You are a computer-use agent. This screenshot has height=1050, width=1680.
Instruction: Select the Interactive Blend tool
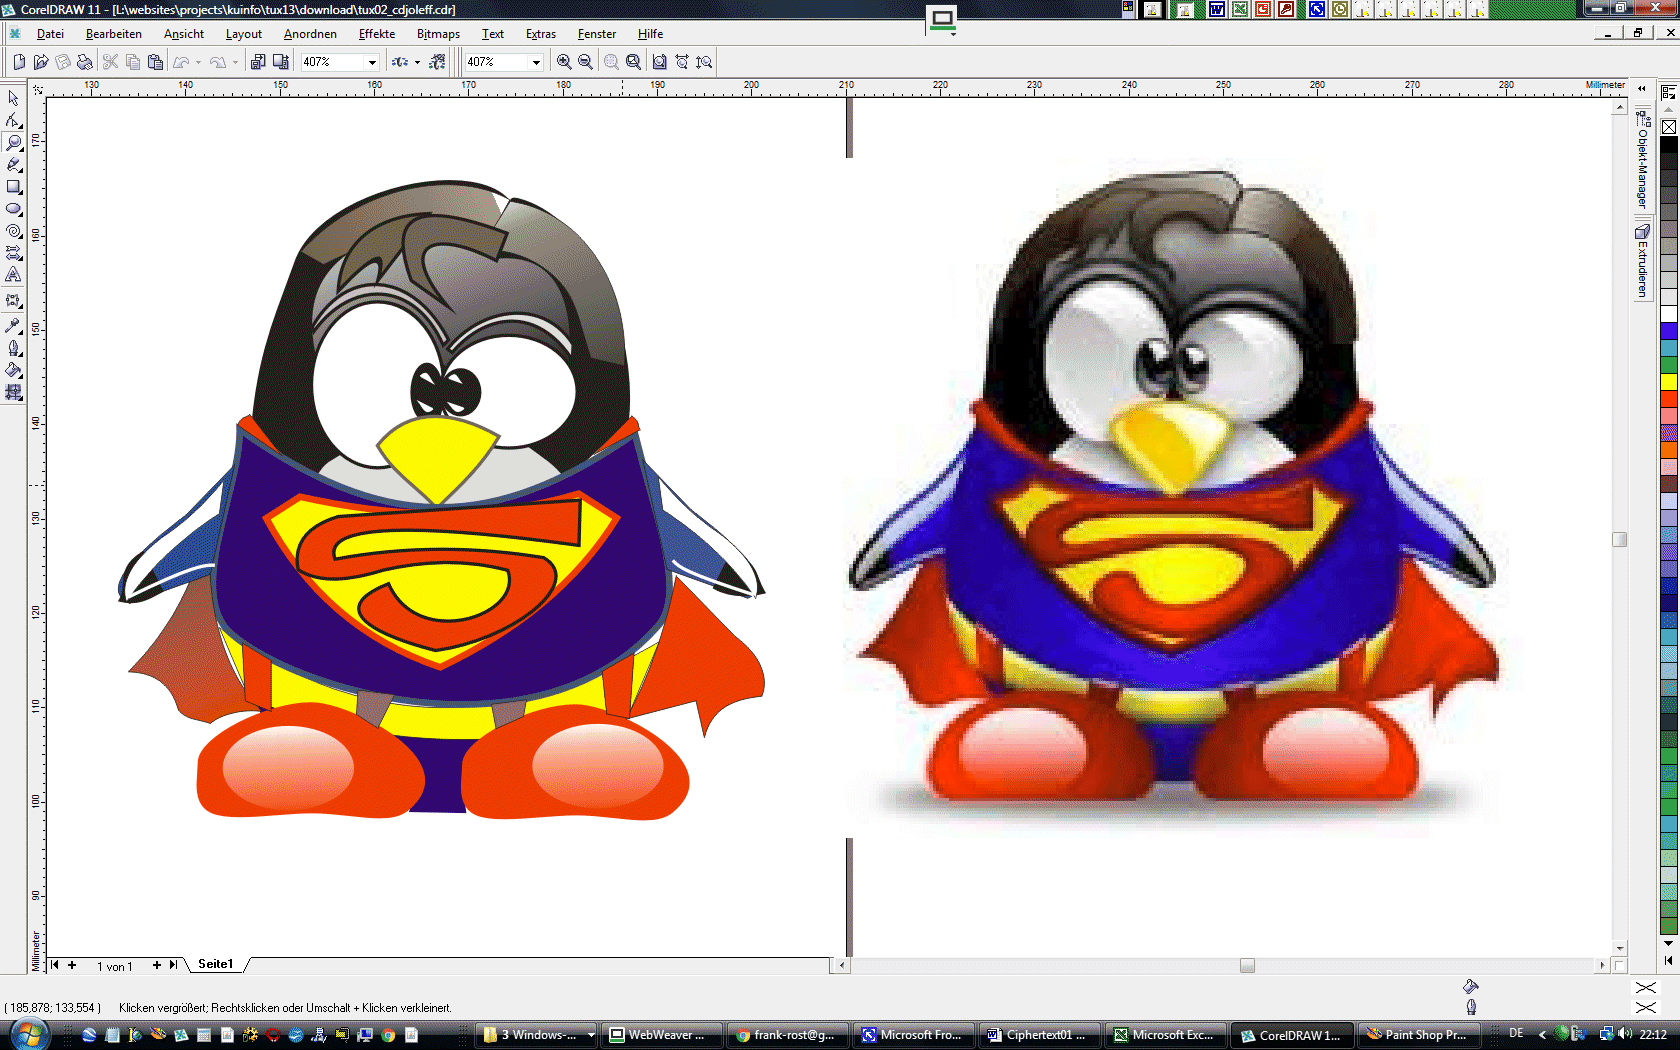coord(13,300)
